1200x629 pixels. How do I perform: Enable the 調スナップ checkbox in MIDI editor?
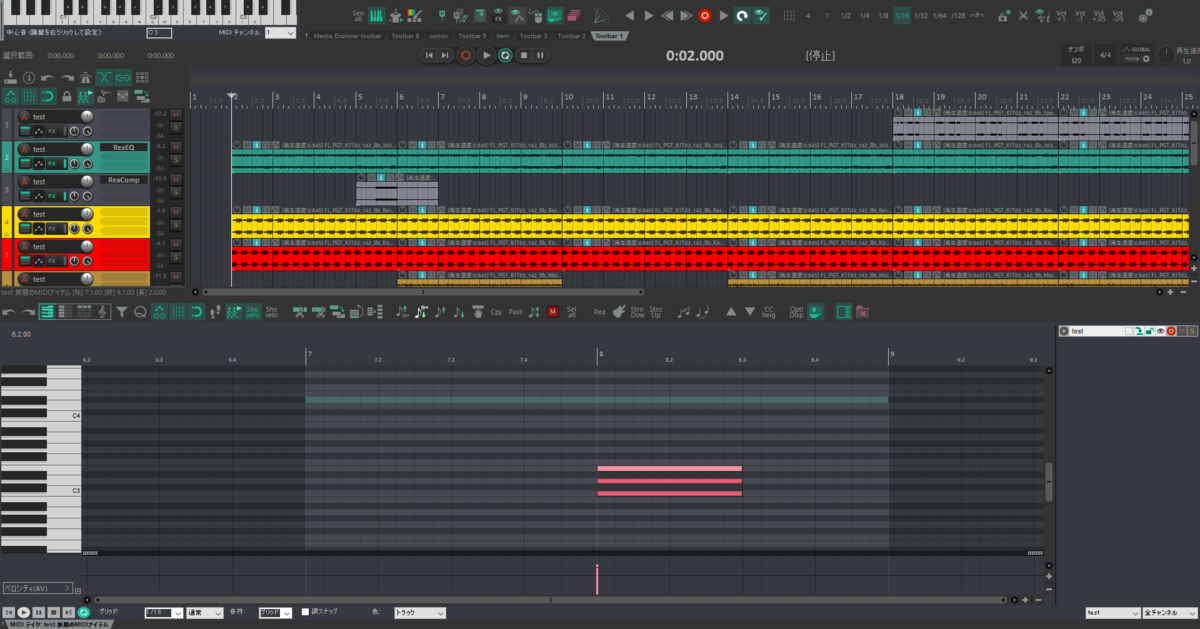305,612
